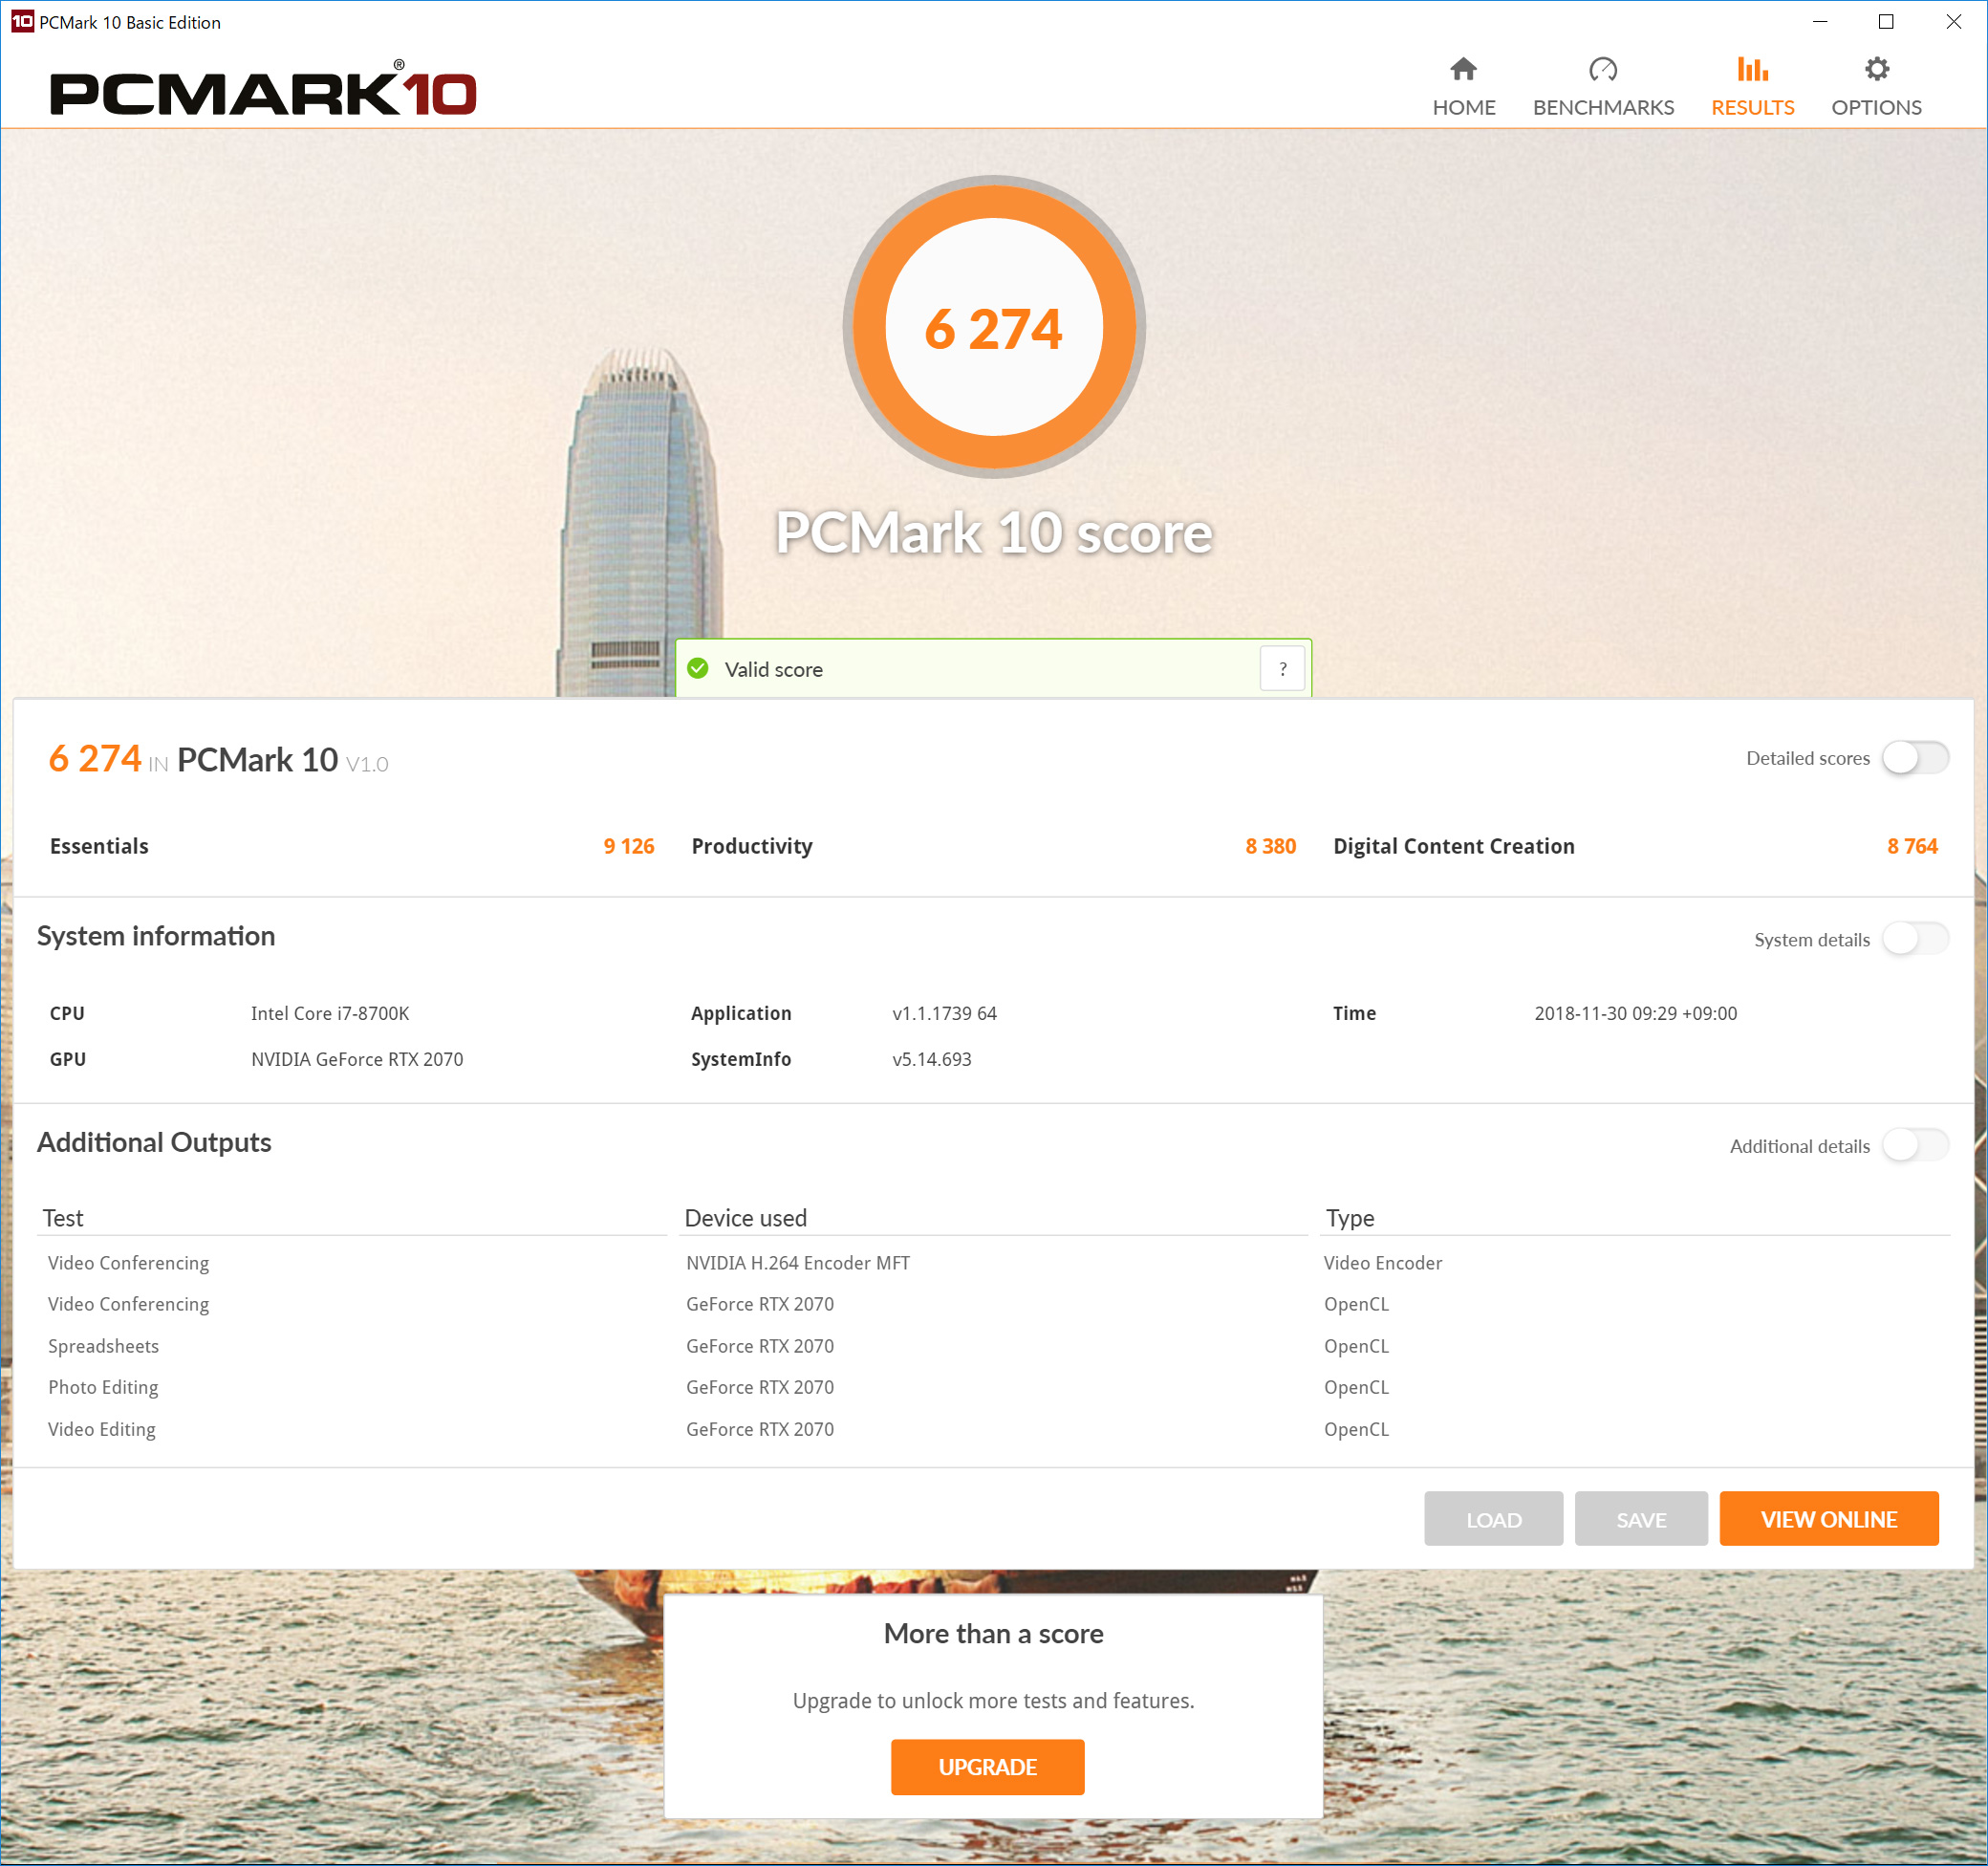
Task: Click the System information heading
Action: click(x=156, y=936)
